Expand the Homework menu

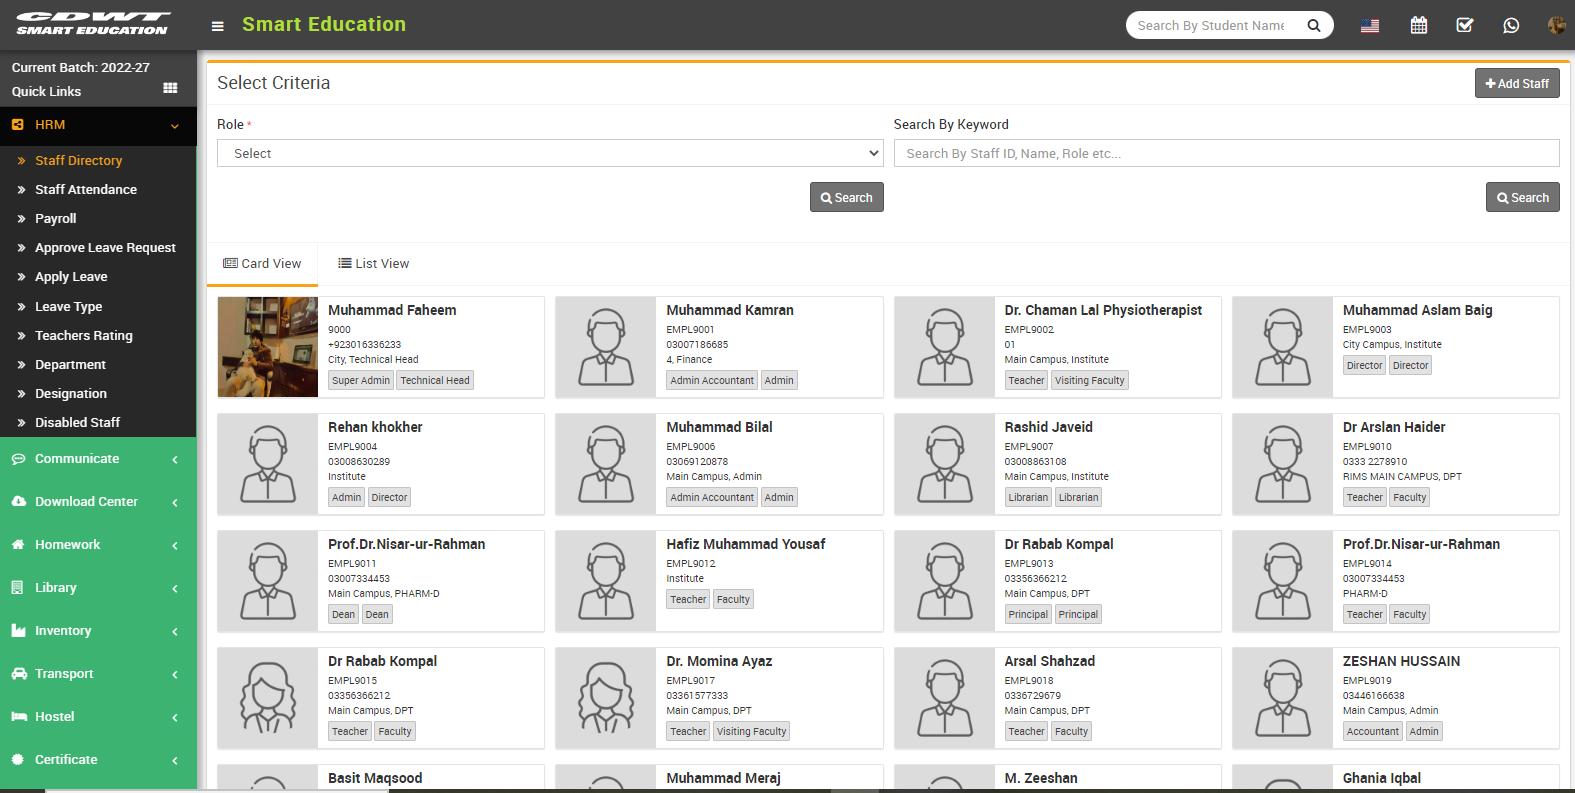point(98,545)
